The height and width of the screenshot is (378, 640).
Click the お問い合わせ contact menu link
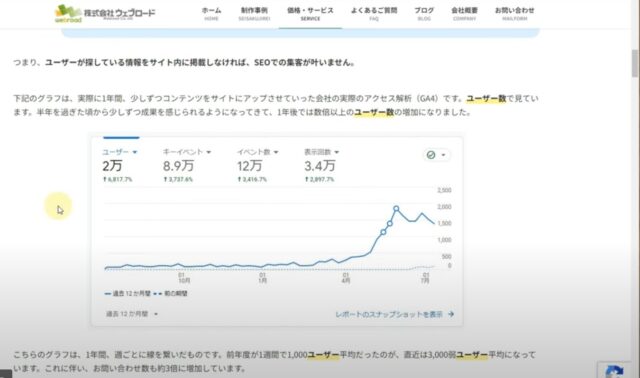(514, 13)
